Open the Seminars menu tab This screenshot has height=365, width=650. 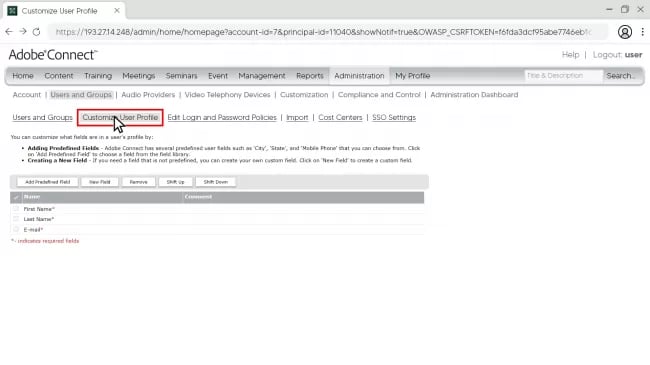[x=182, y=76]
